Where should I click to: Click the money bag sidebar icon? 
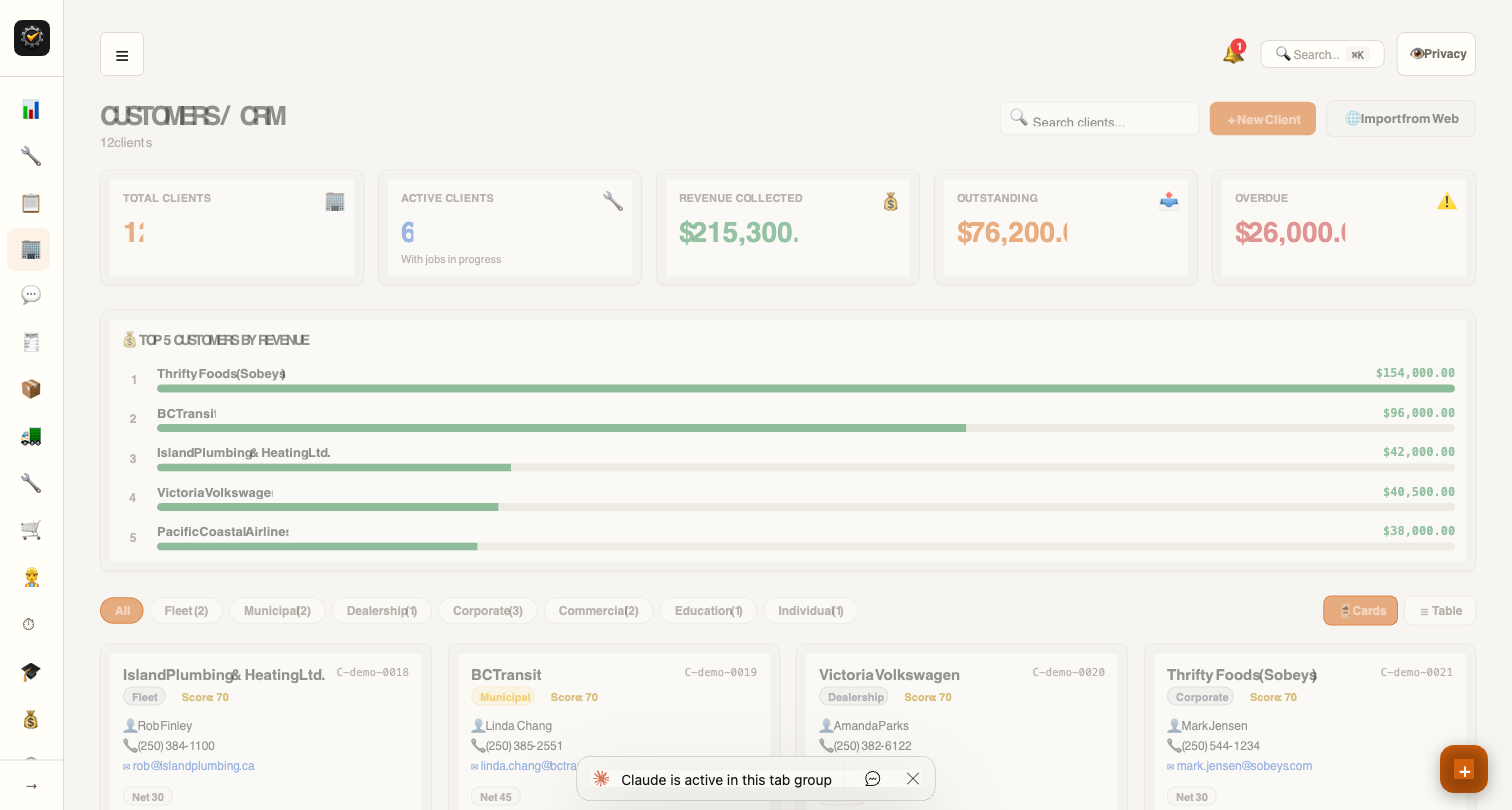[30, 718]
